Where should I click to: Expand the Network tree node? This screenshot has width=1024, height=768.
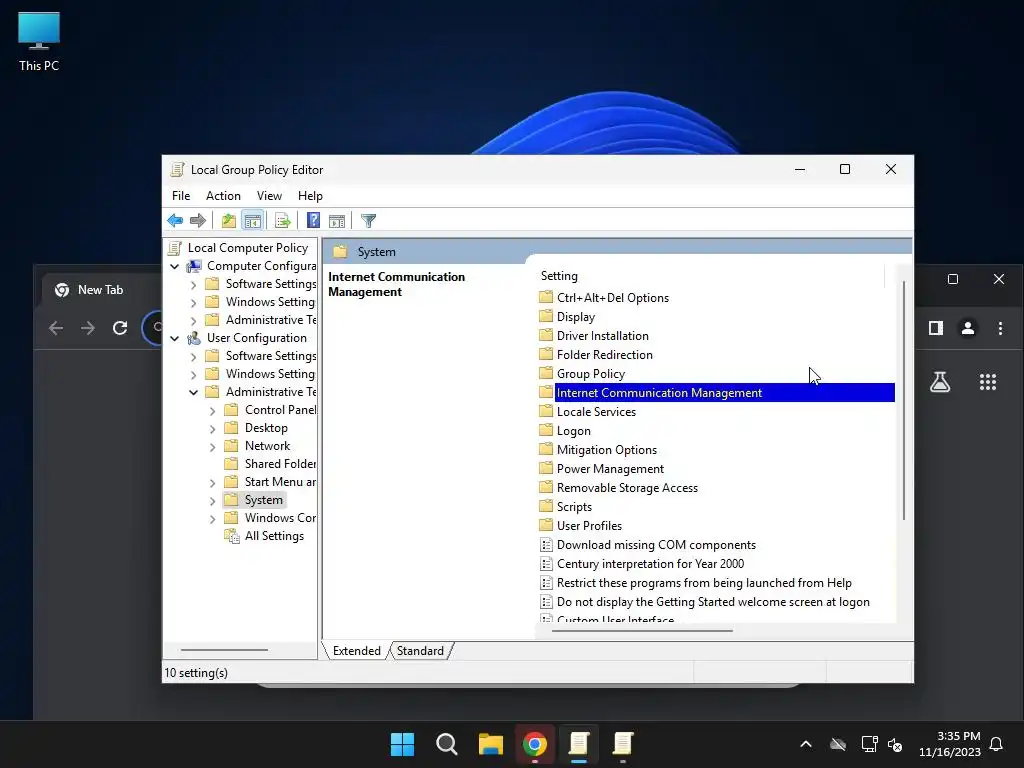[212, 447]
